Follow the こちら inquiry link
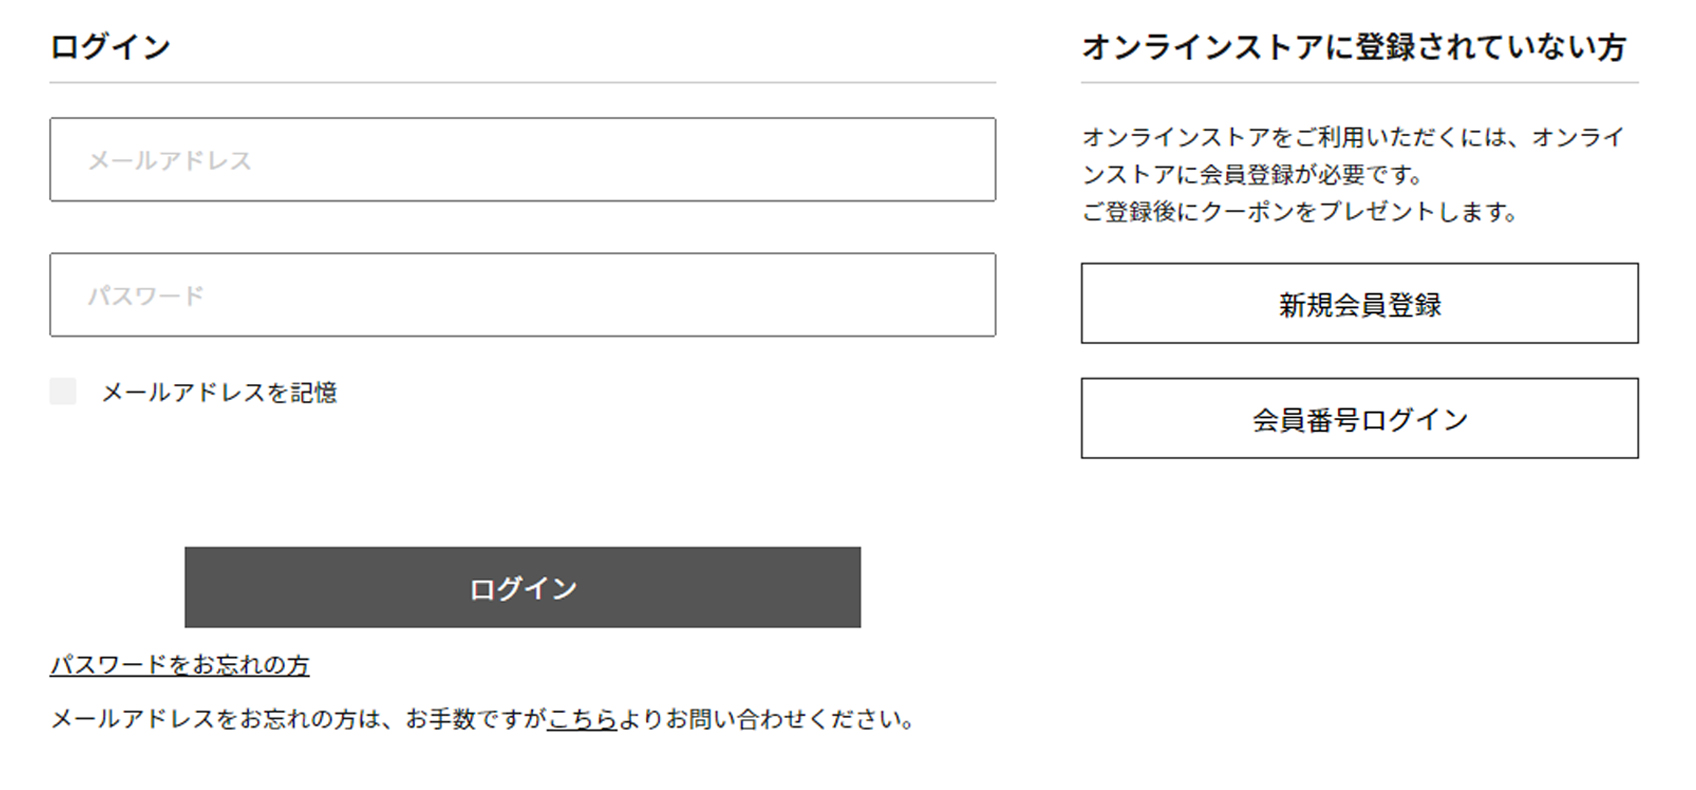Image resolution: width=1696 pixels, height=790 pixels. (582, 719)
